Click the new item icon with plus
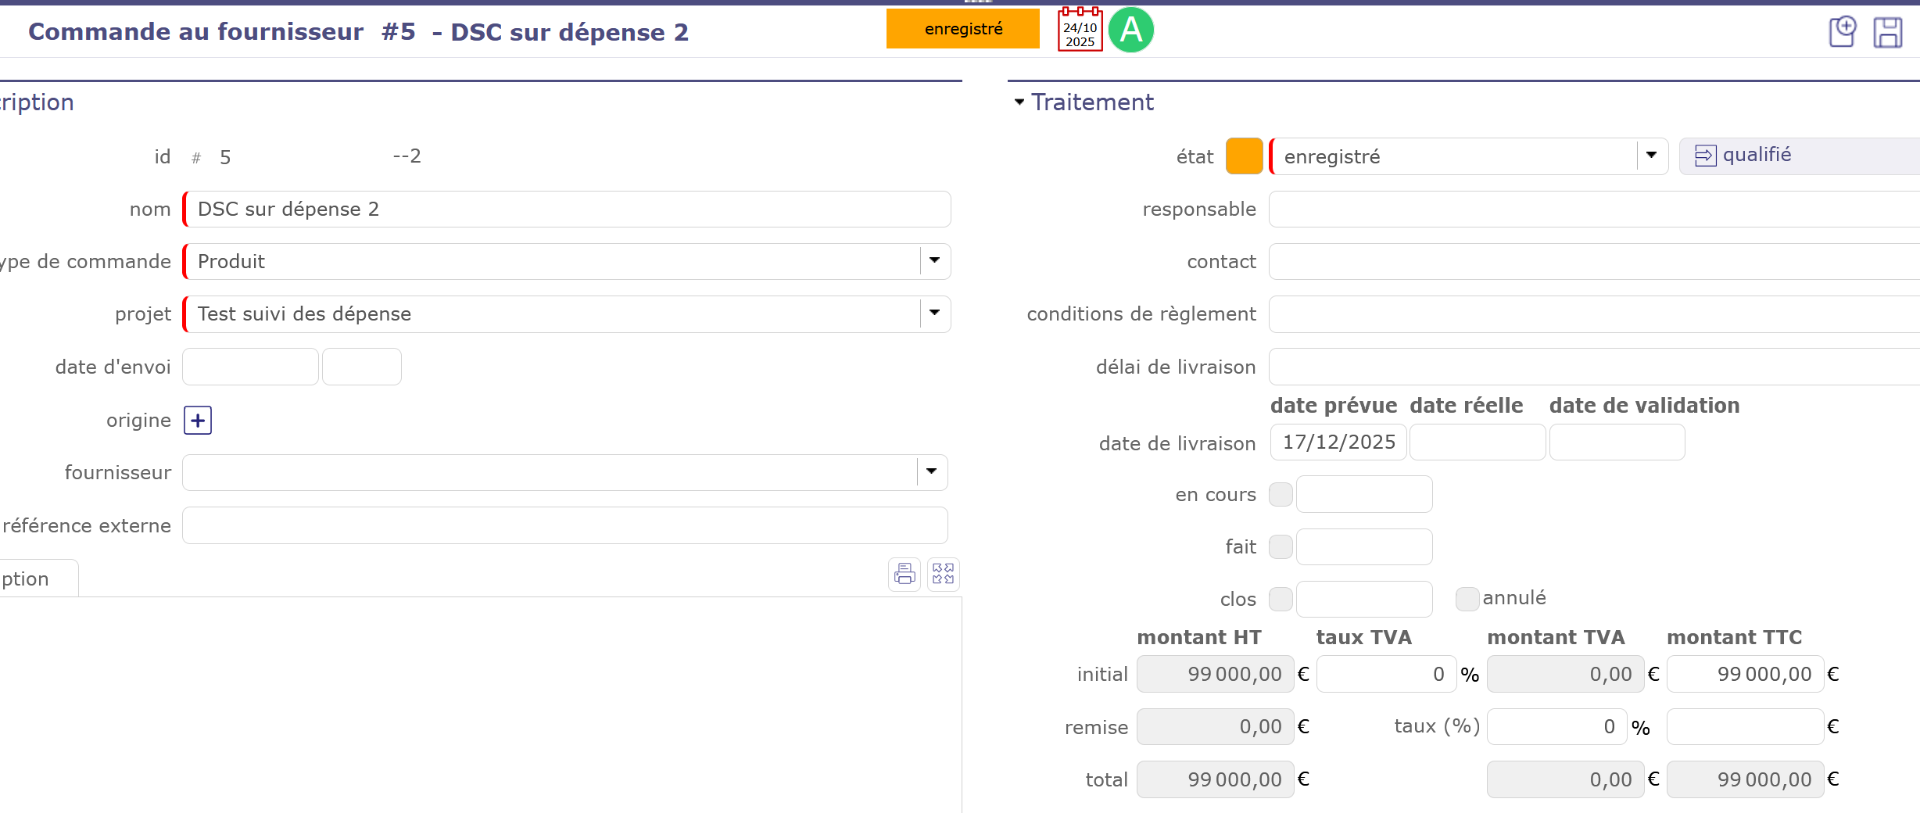Viewport: 1920px width, 813px height. pos(1841,32)
